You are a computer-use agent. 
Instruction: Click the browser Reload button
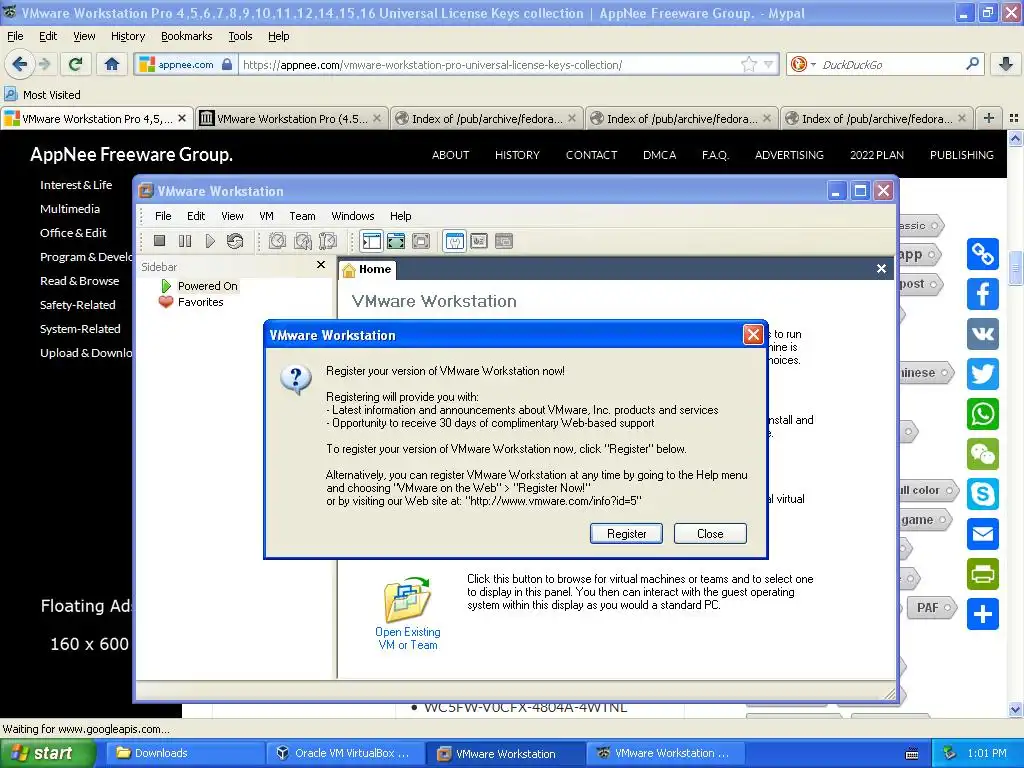[75, 64]
